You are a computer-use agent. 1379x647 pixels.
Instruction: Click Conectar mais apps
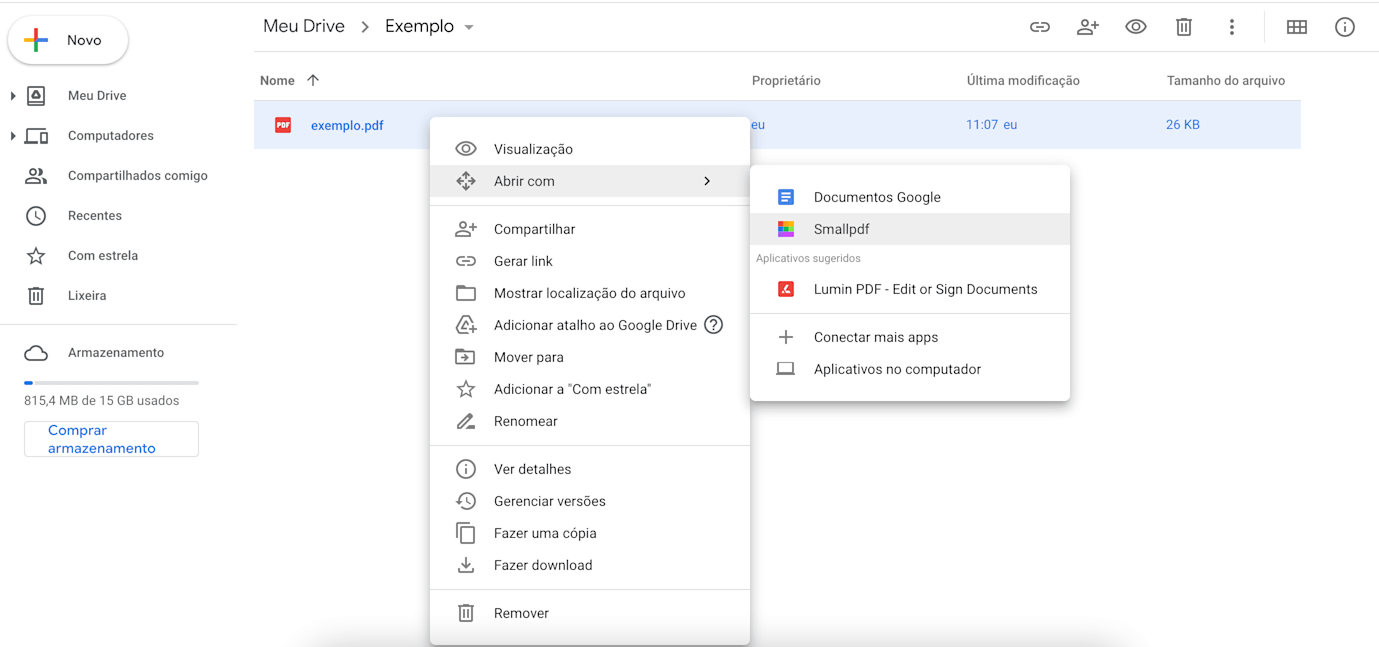910,337
